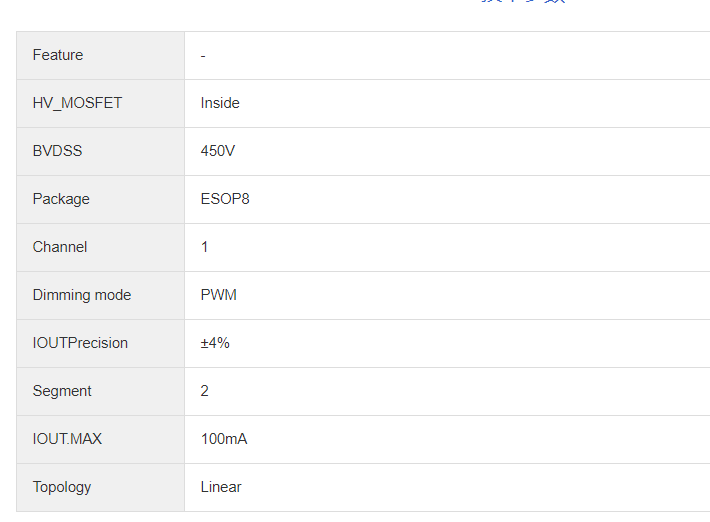This screenshot has height=522, width=710.
Task: Click the PWM value cell
Action: tap(219, 295)
